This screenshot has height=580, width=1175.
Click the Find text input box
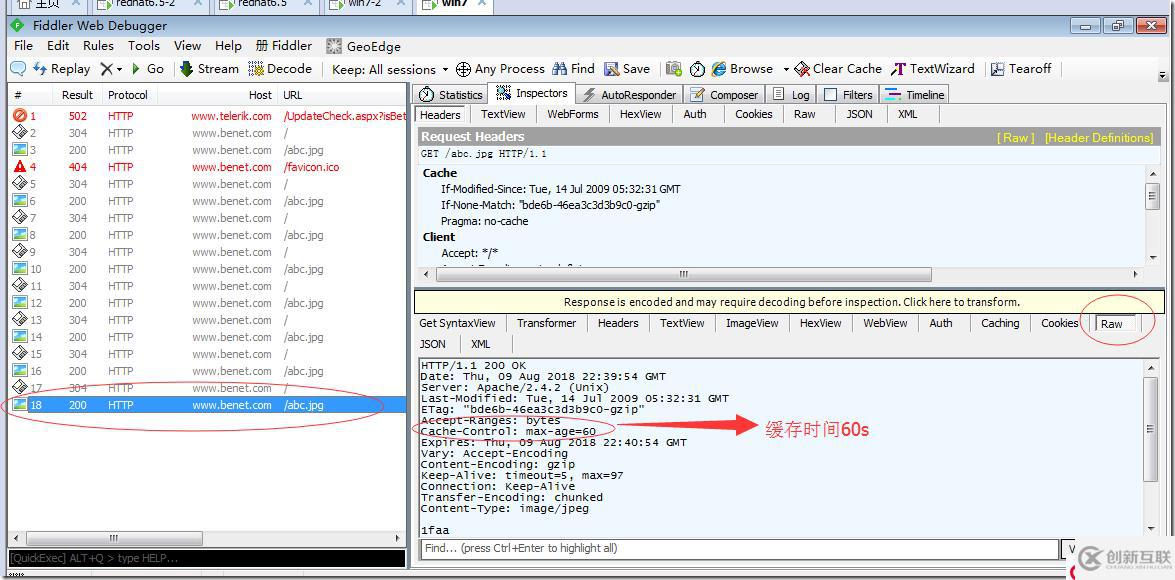pyautogui.click(x=738, y=548)
